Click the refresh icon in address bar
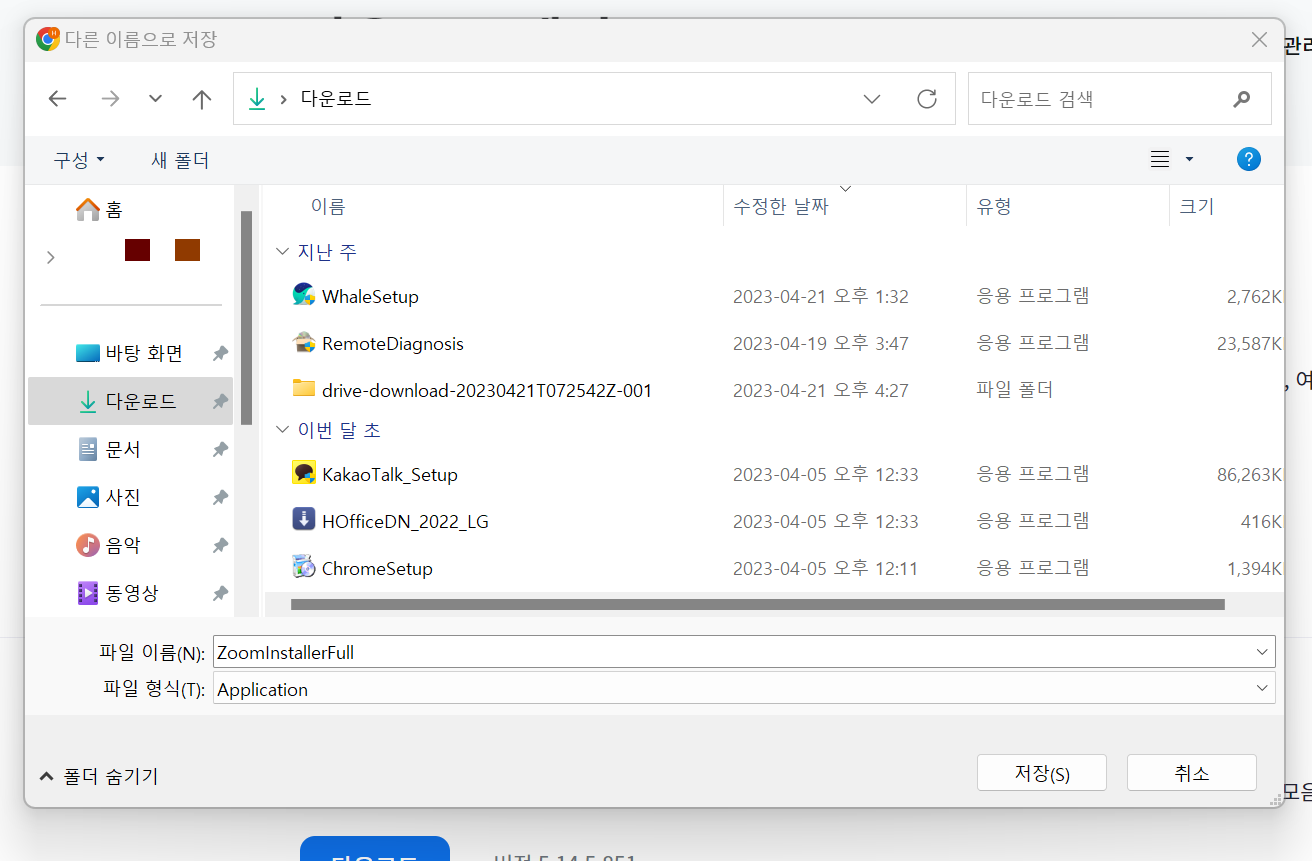This screenshot has width=1312, height=861. click(926, 98)
